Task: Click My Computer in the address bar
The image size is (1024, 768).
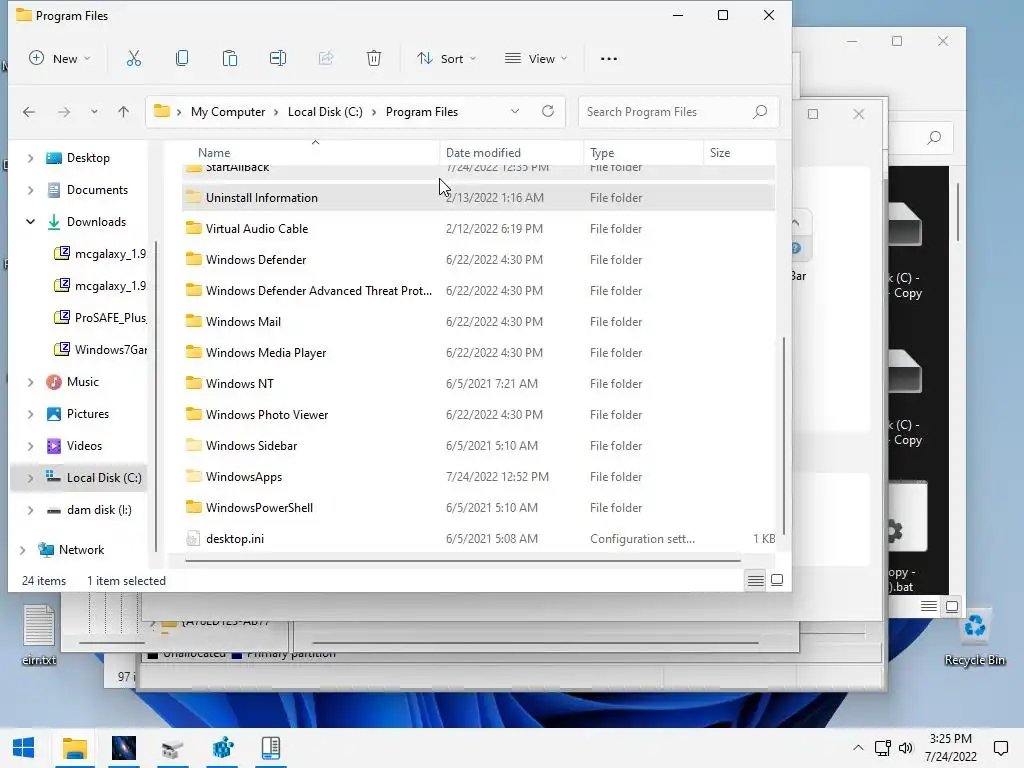Action: coord(228,112)
